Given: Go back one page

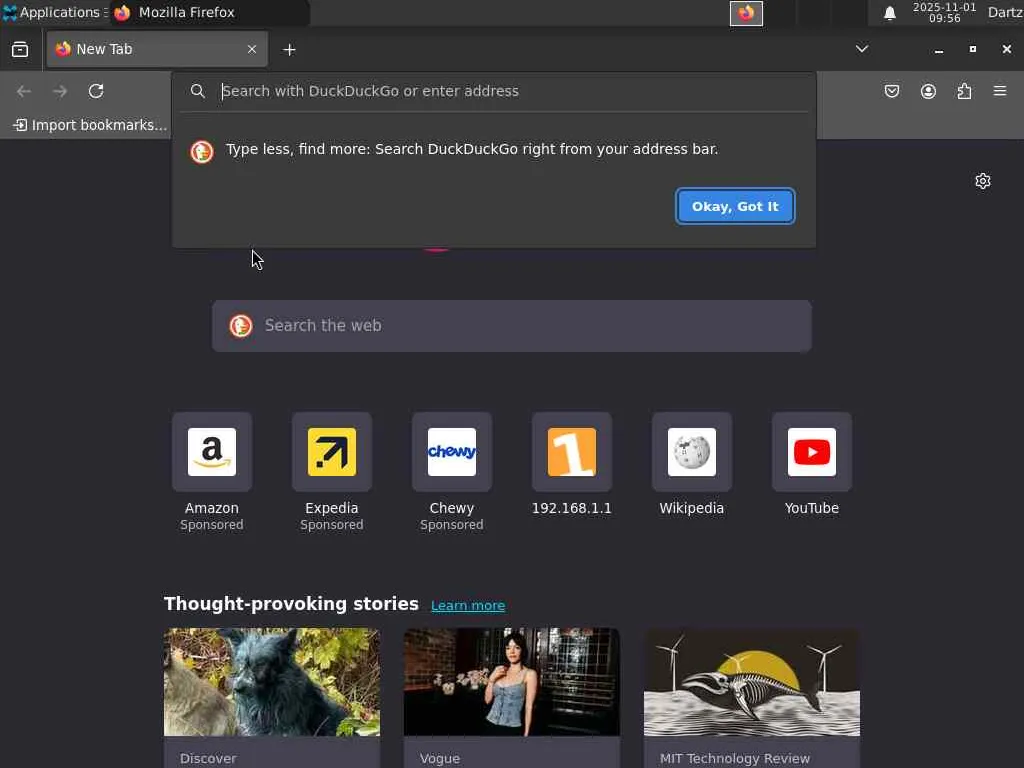Looking at the screenshot, I should [24, 91].
